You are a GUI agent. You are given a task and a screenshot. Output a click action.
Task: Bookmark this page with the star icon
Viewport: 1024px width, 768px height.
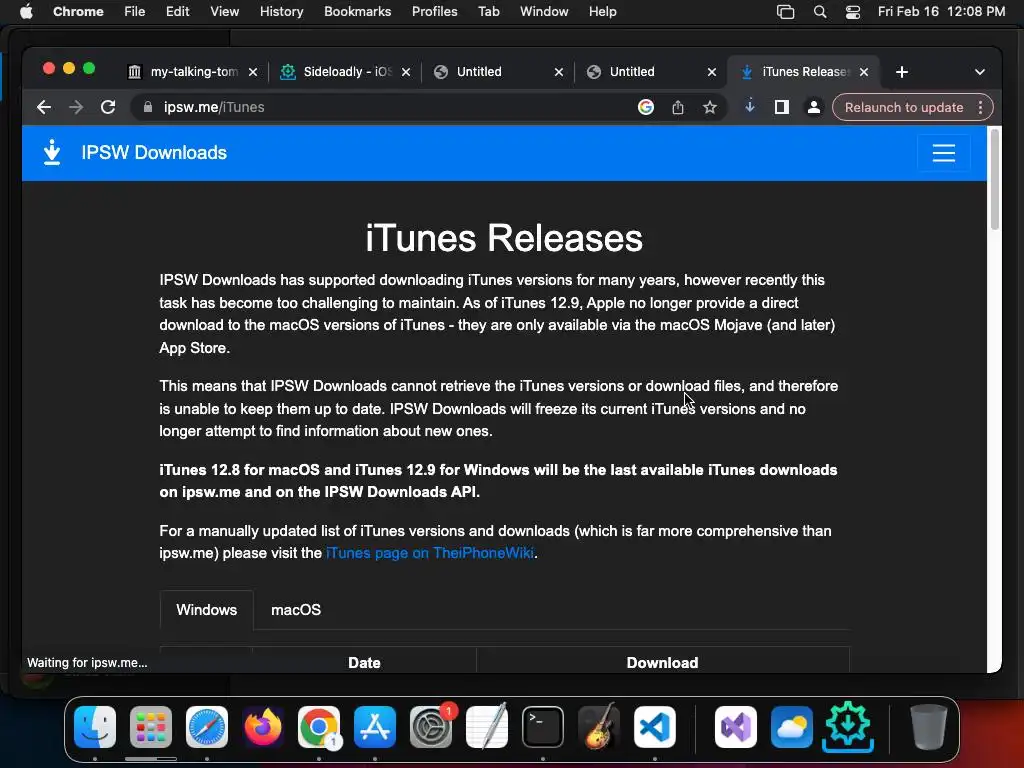pyautogui.click(x=710, y=107)
